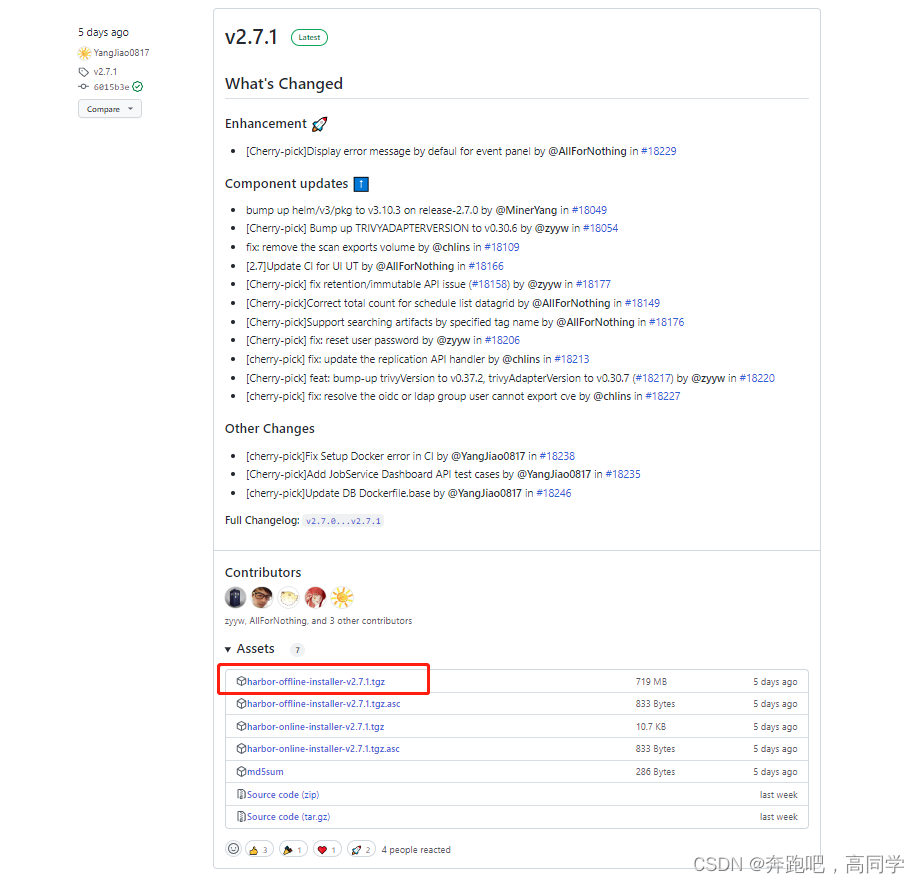Toggle the party popper reaction

pos(293,850)
